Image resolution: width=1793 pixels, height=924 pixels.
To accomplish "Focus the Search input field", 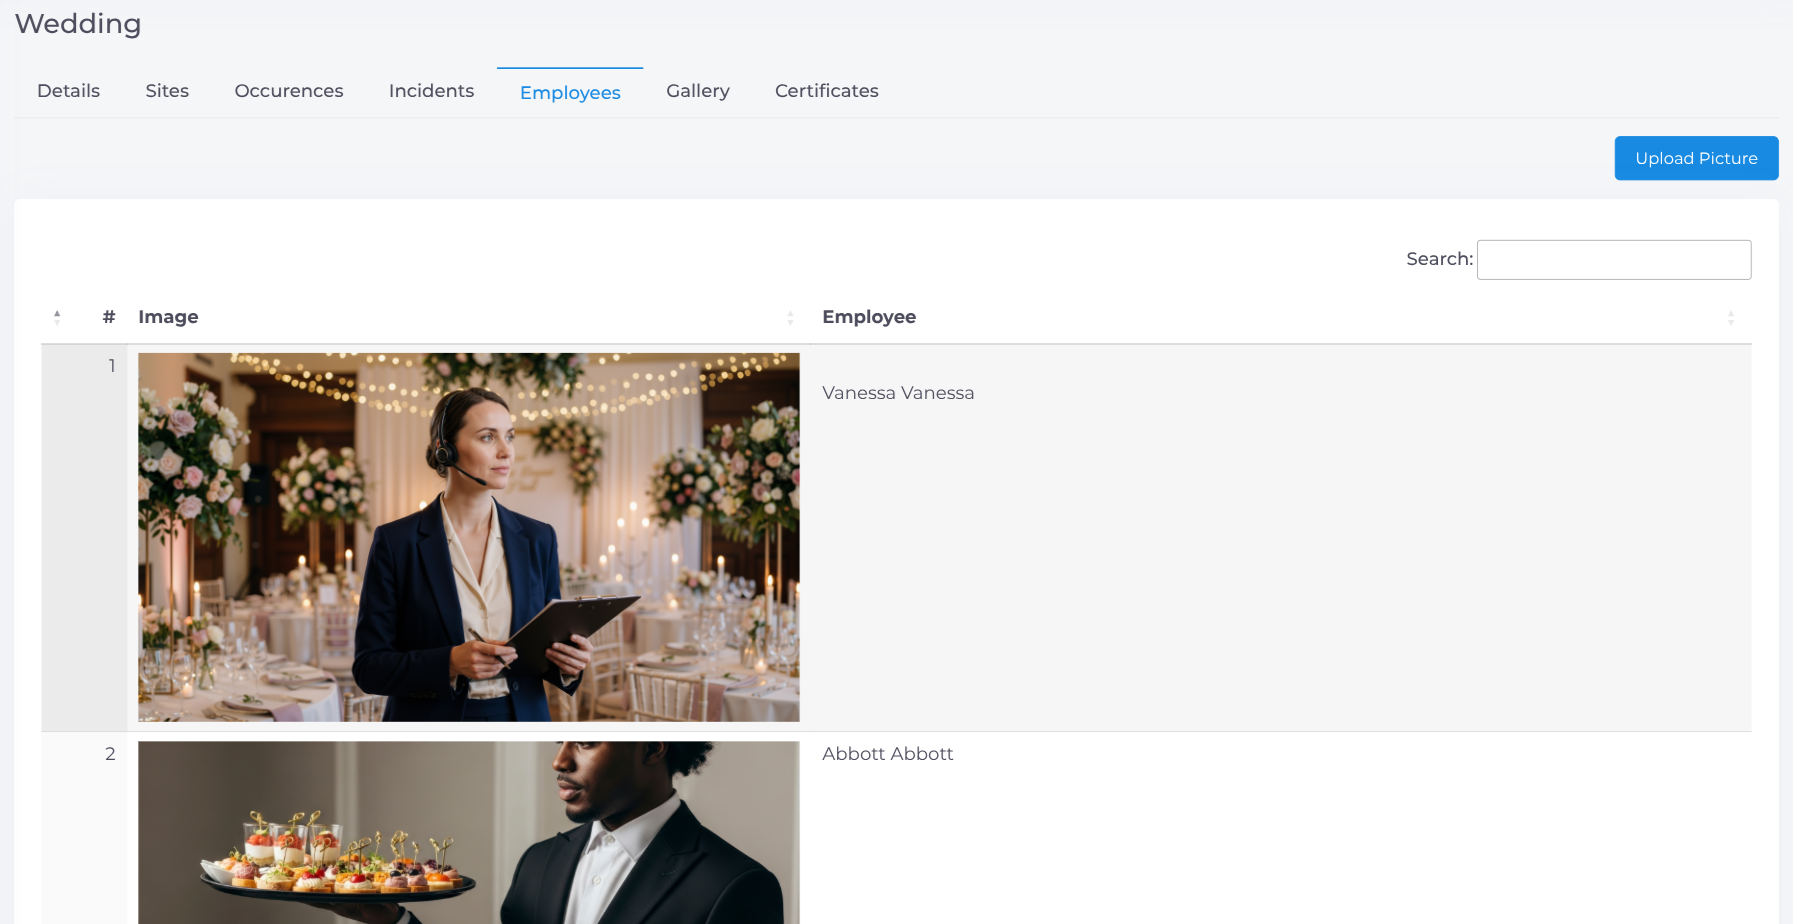I will pos(1613,260).
